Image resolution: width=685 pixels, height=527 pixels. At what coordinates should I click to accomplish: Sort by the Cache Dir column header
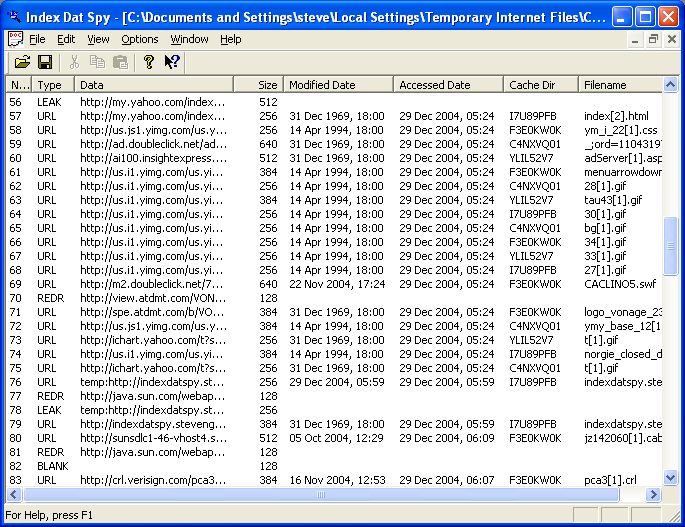541,85
